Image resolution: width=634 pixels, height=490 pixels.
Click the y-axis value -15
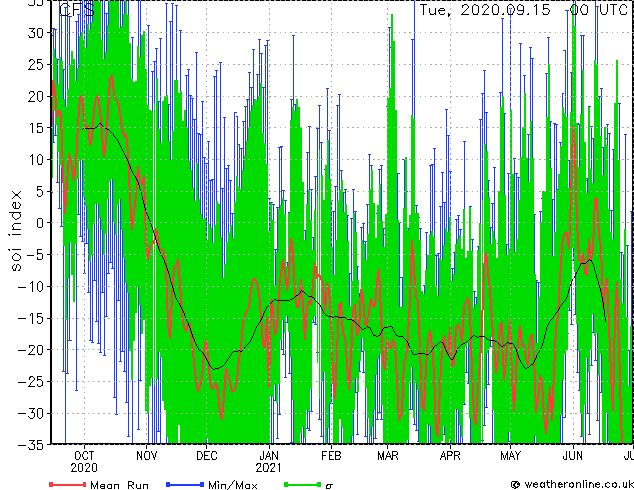coord(32,318)
